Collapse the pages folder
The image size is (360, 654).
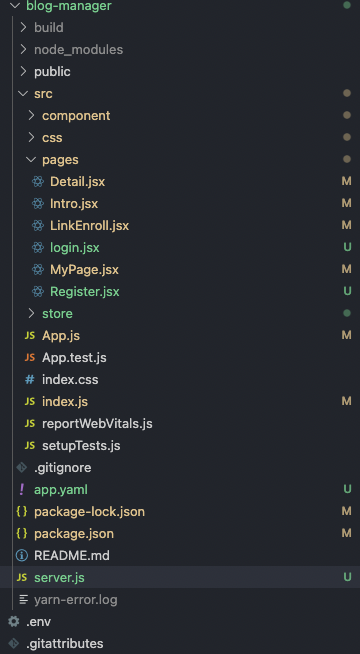tap(31, 160)
